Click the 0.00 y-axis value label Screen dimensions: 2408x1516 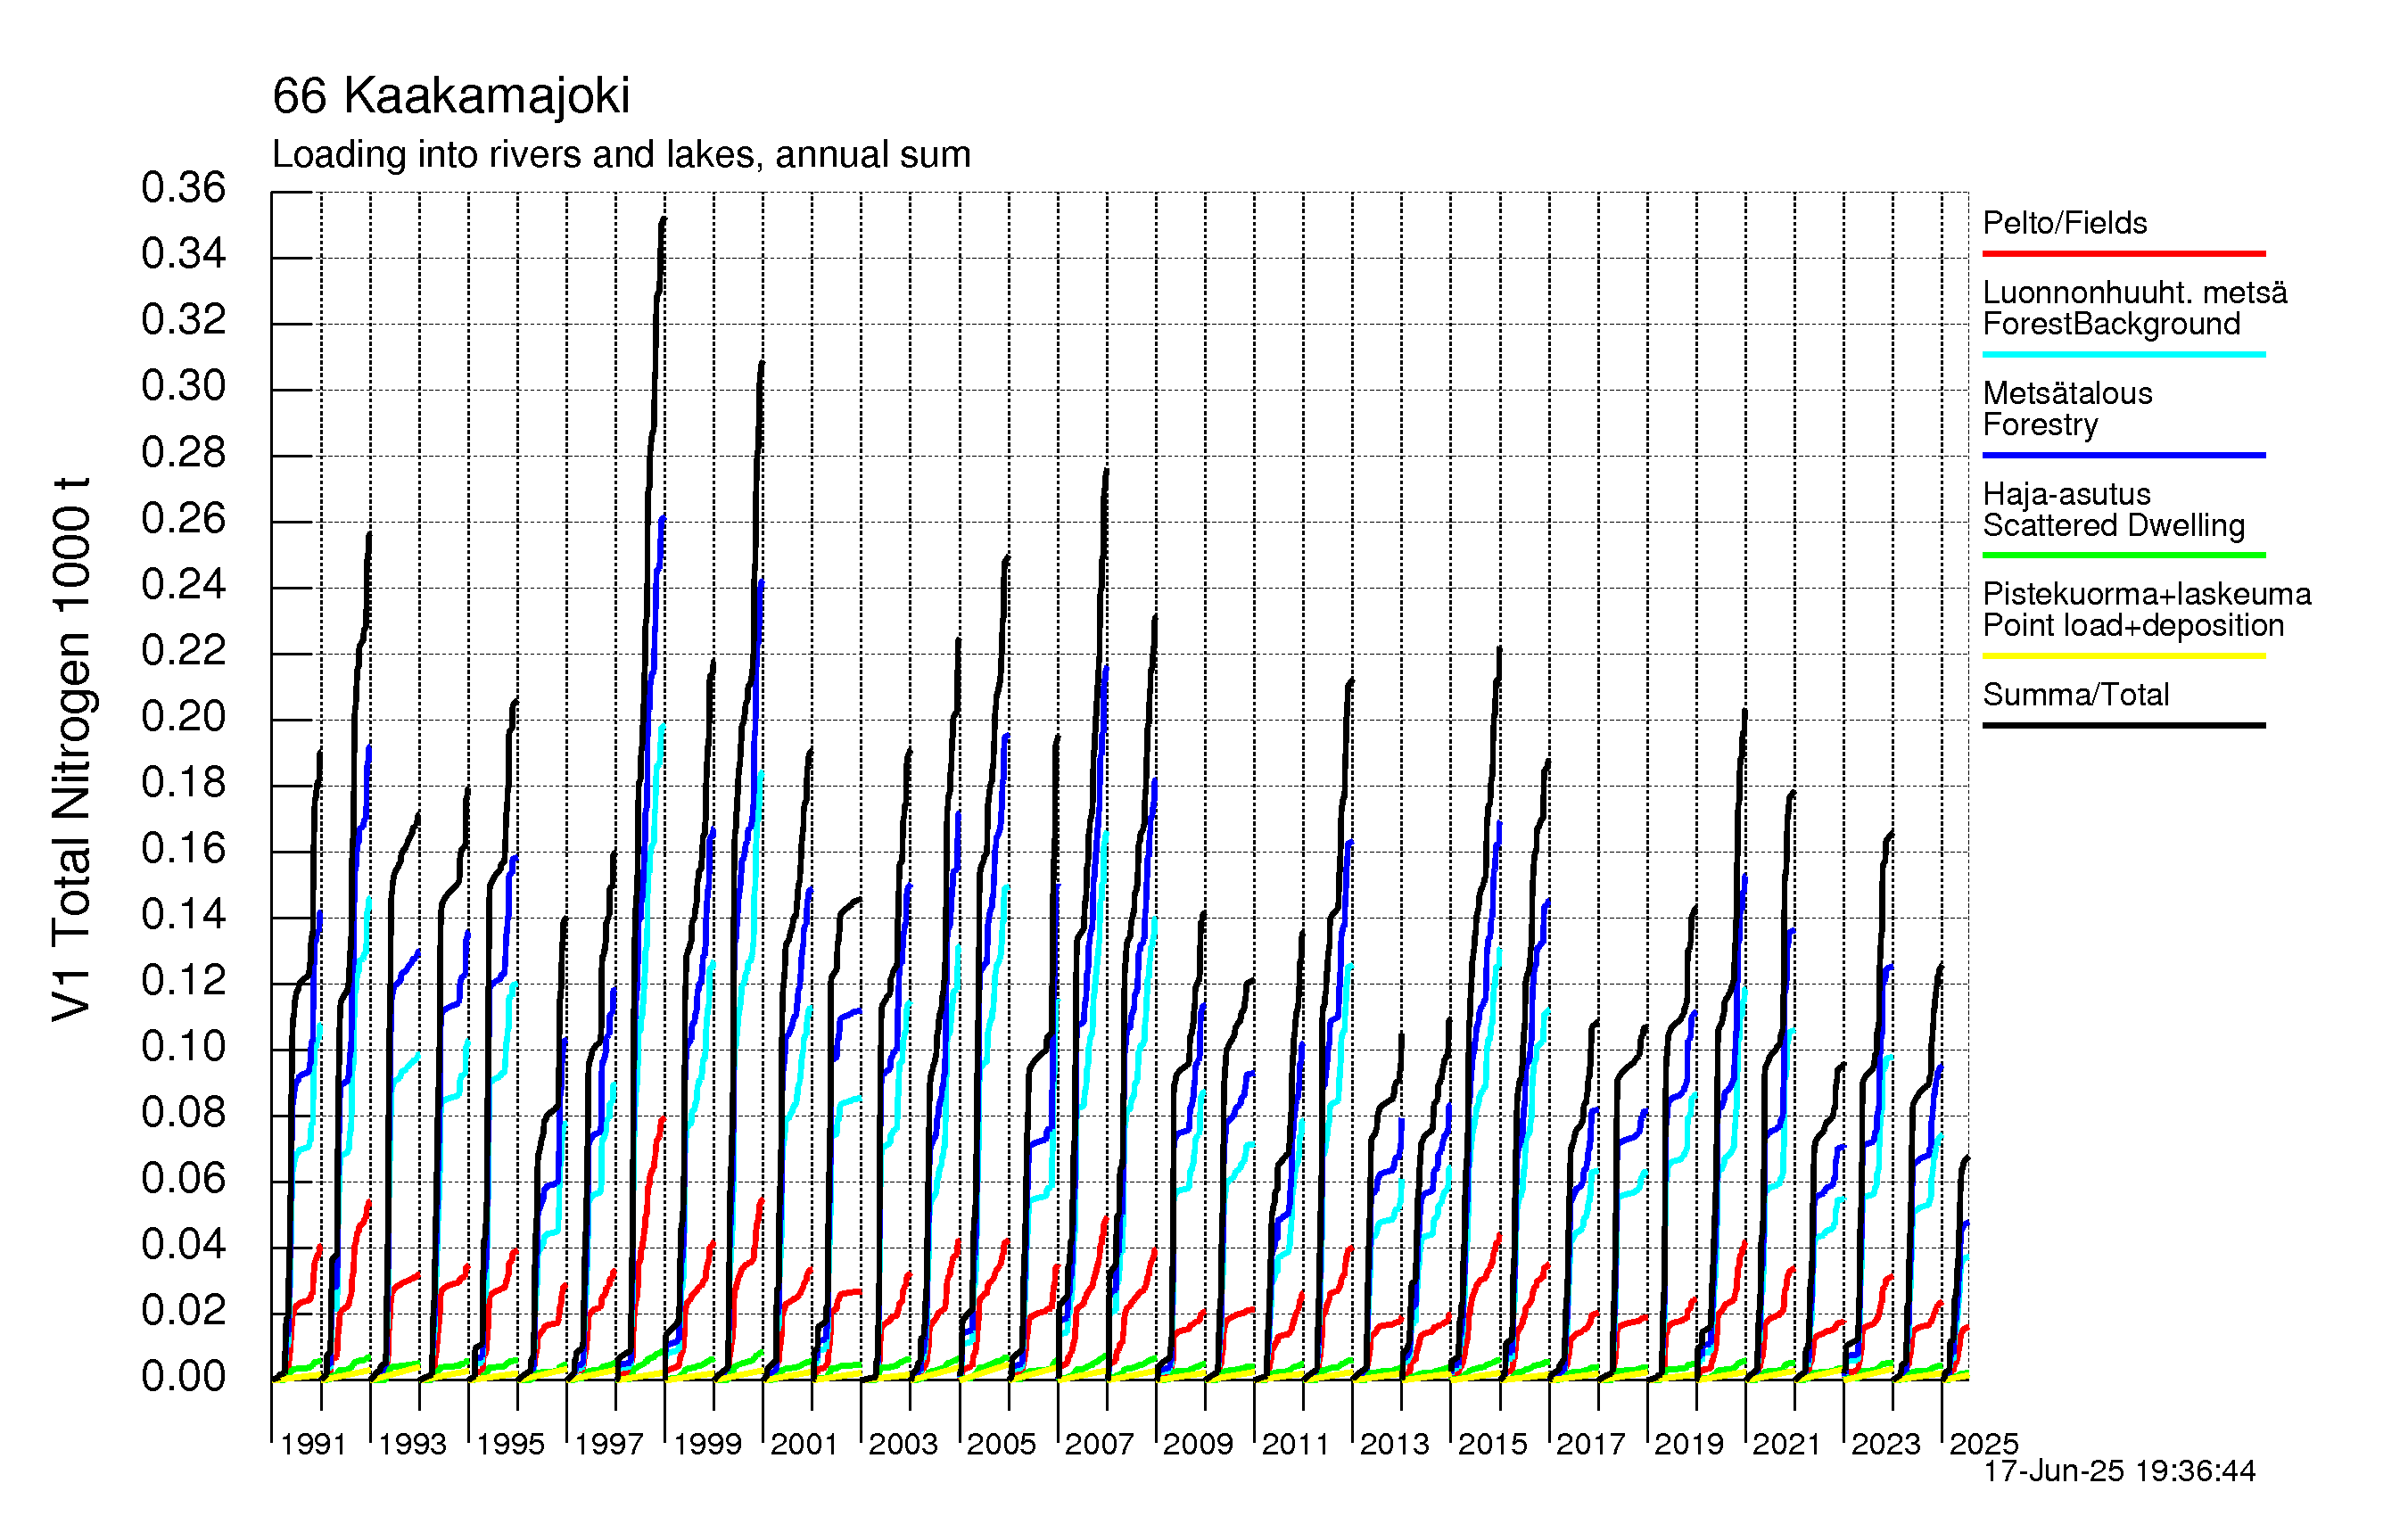(184, 1377)
